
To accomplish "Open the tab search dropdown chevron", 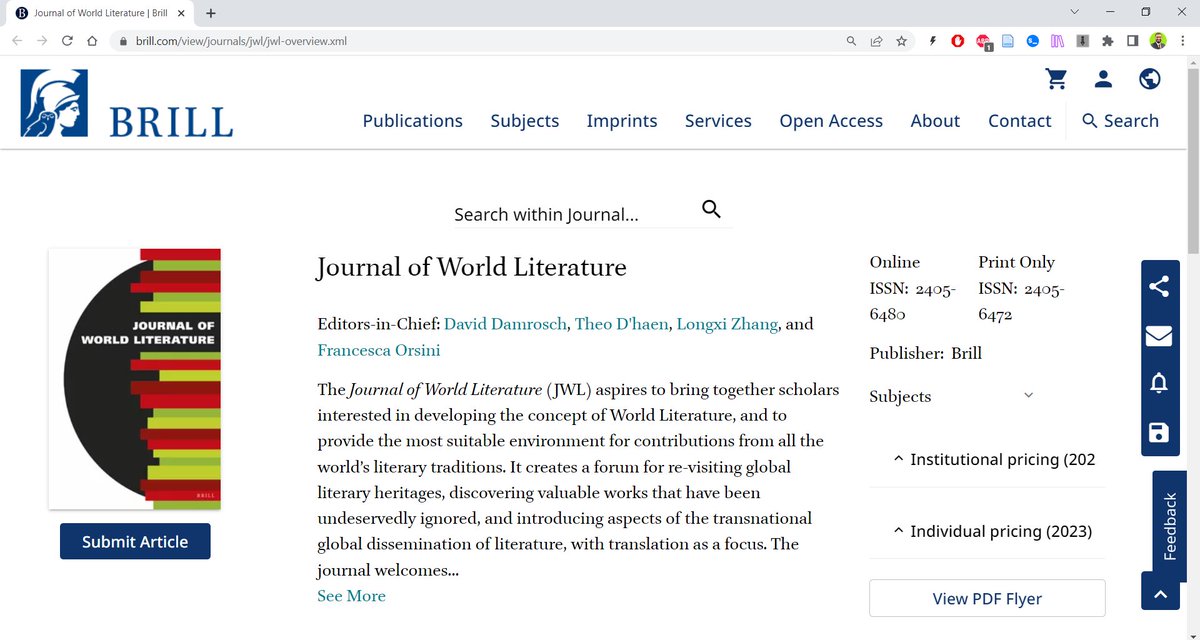I will [x=1075, y=12].
